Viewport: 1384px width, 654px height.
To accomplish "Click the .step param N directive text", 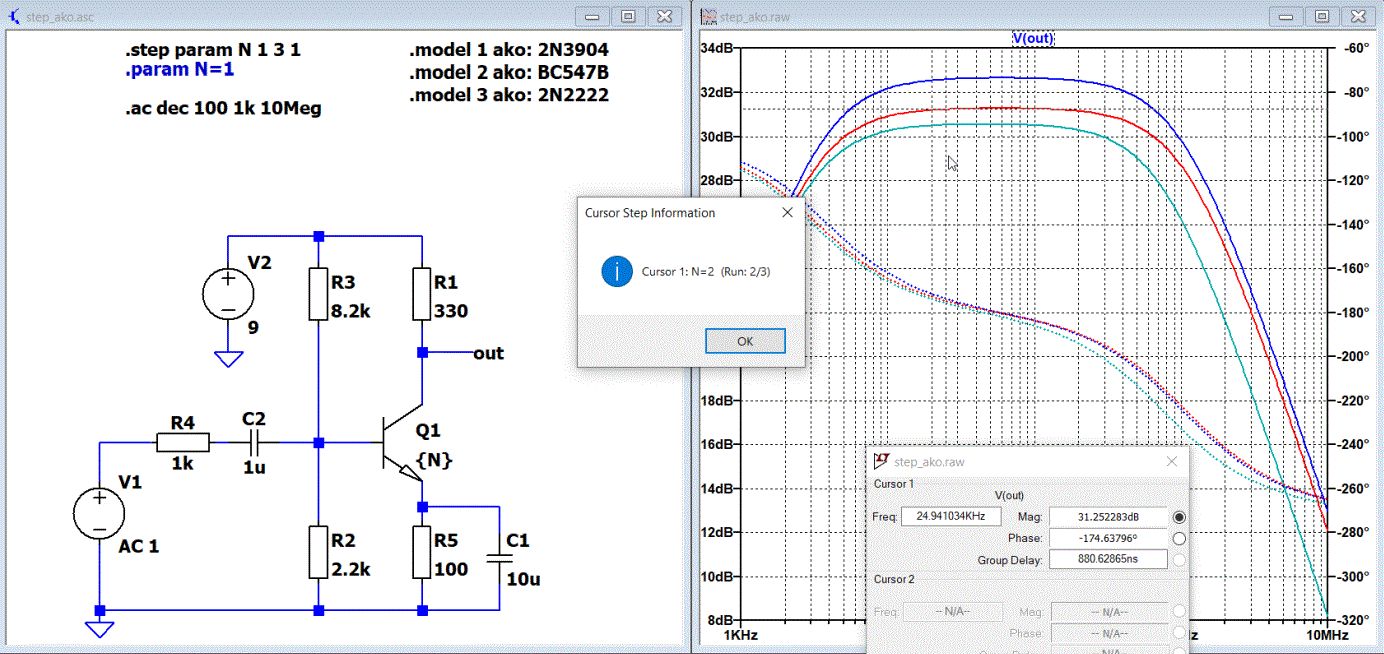I will [212, 50].
